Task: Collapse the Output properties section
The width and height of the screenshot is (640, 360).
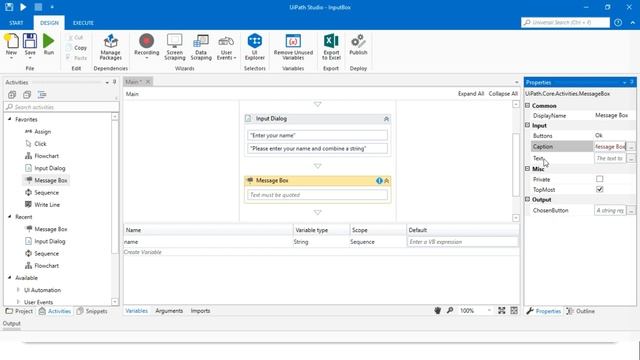Action: pyautogui.click(x=527, y=199)
